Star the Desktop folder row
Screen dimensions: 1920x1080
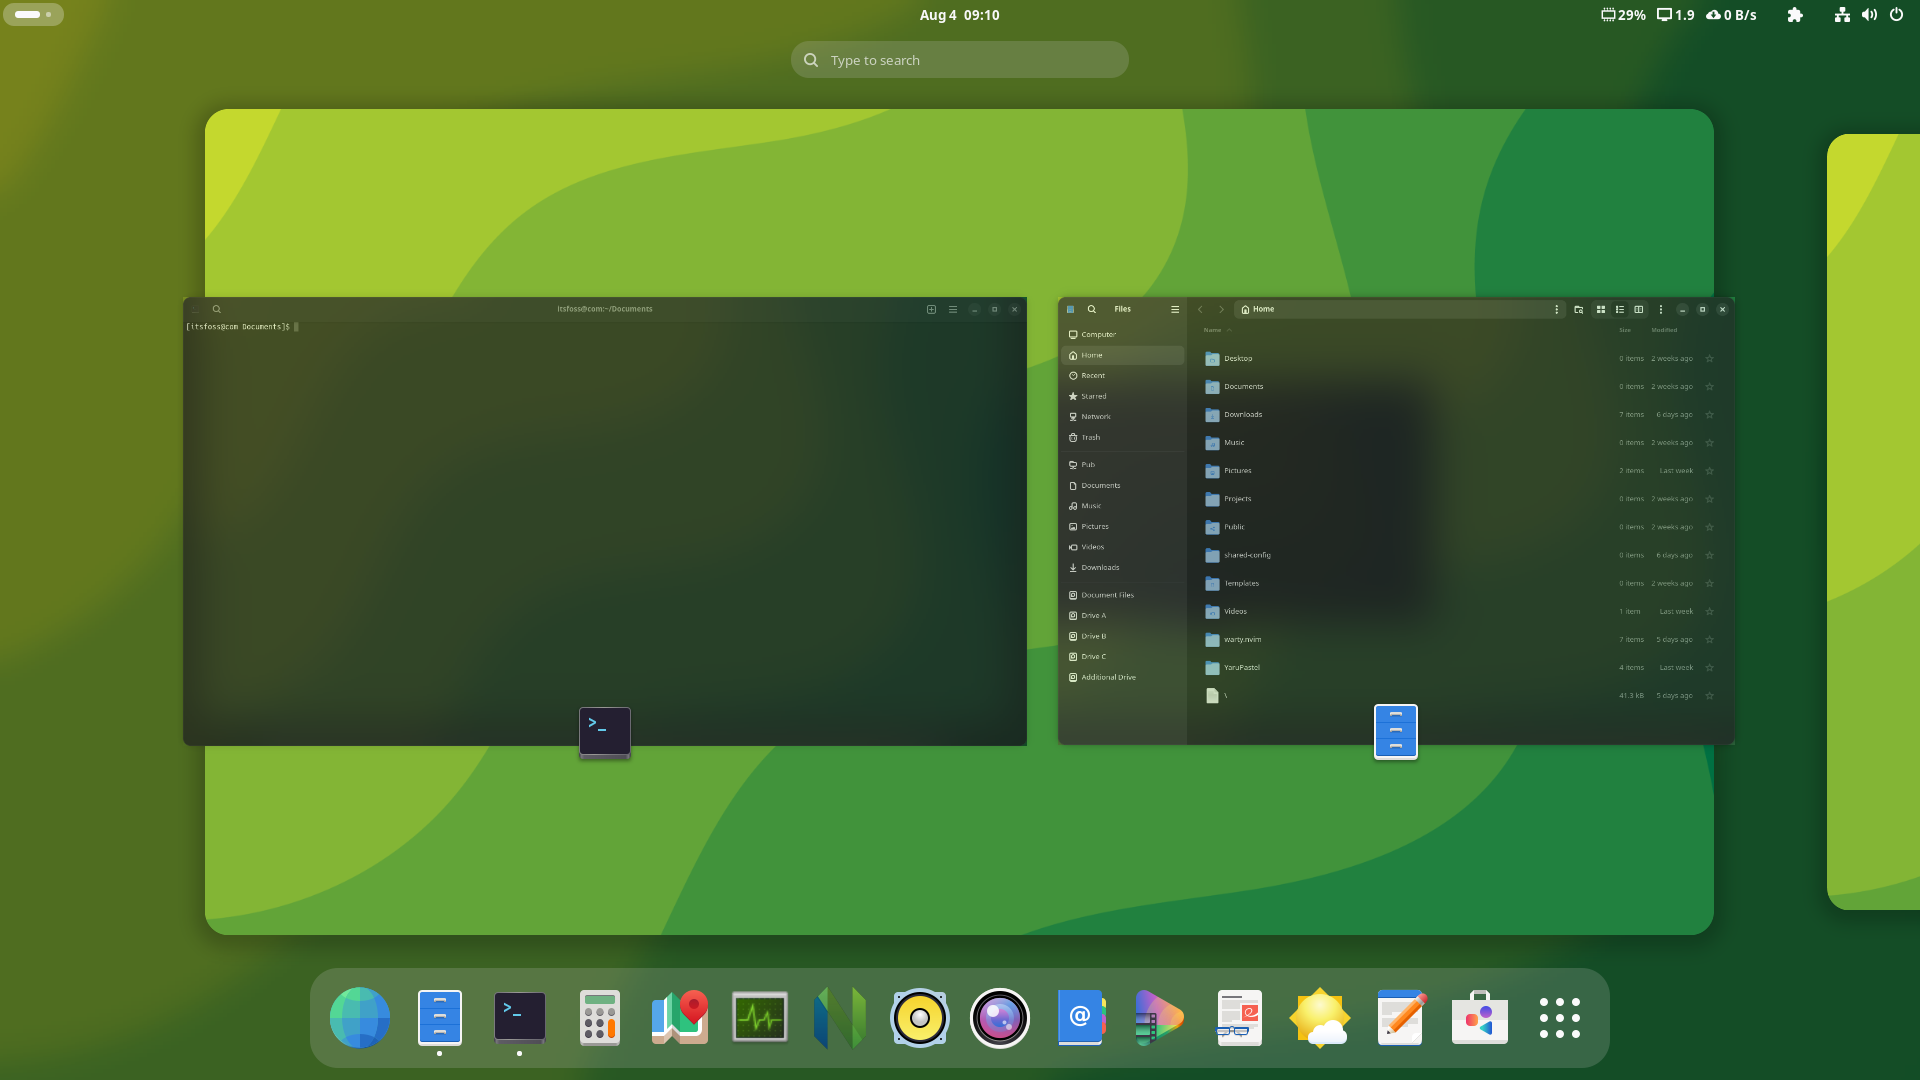pos(1709,358)
